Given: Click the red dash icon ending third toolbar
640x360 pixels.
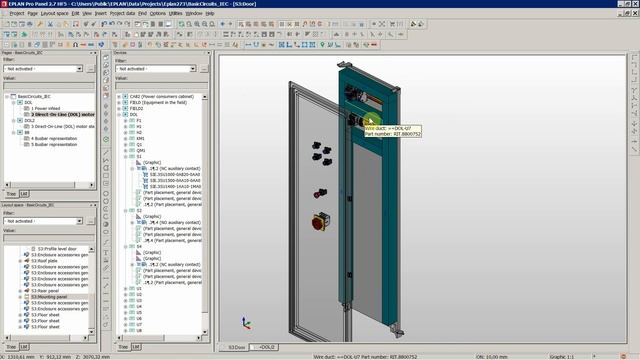Looking at the screenshot, I should tap(374, 44).
